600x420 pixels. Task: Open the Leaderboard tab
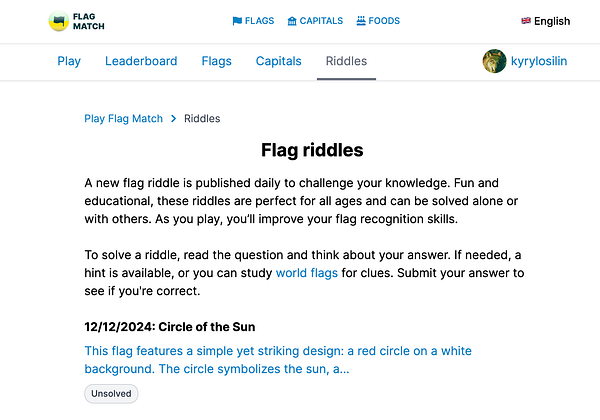pyautogui.click(x=141, y=61)
